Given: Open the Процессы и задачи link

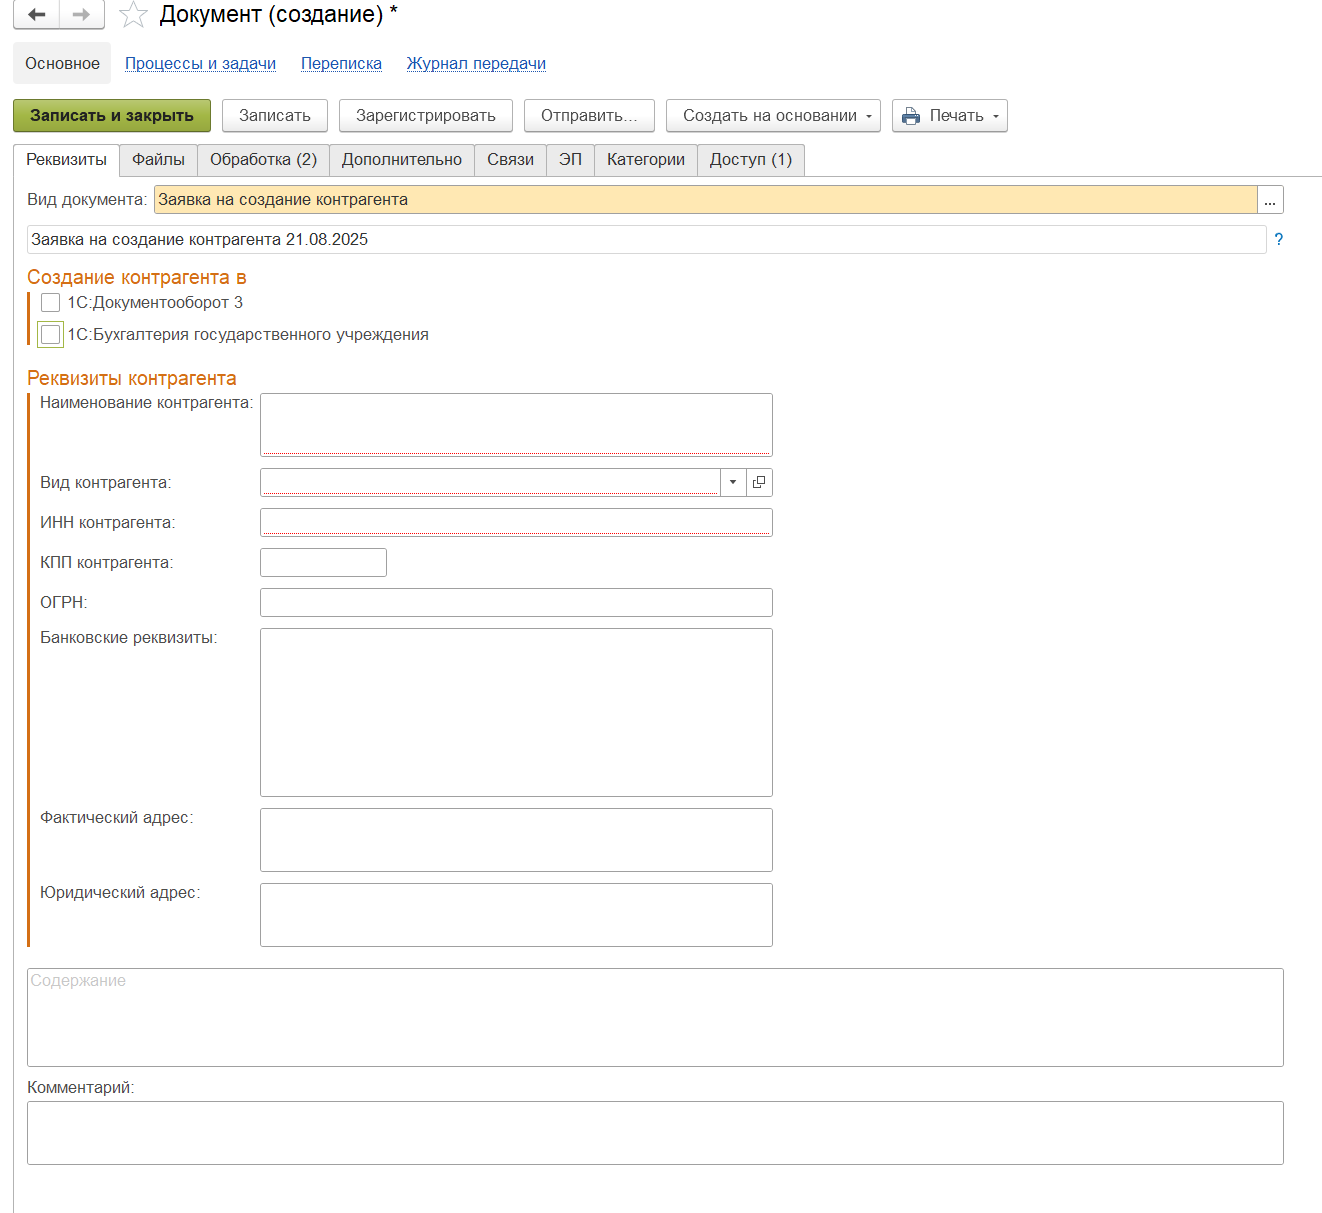Looking at the screenshot, I should (200, 64).
